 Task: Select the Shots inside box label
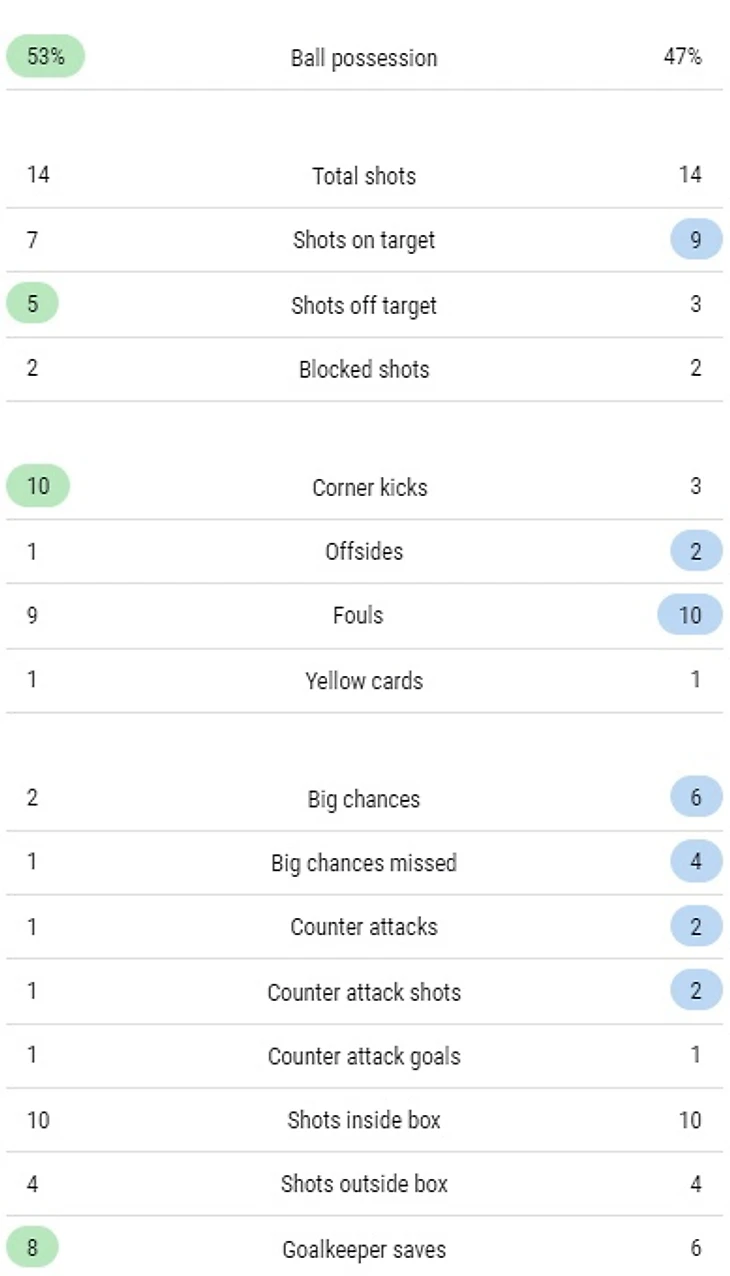pos(364,1120)
